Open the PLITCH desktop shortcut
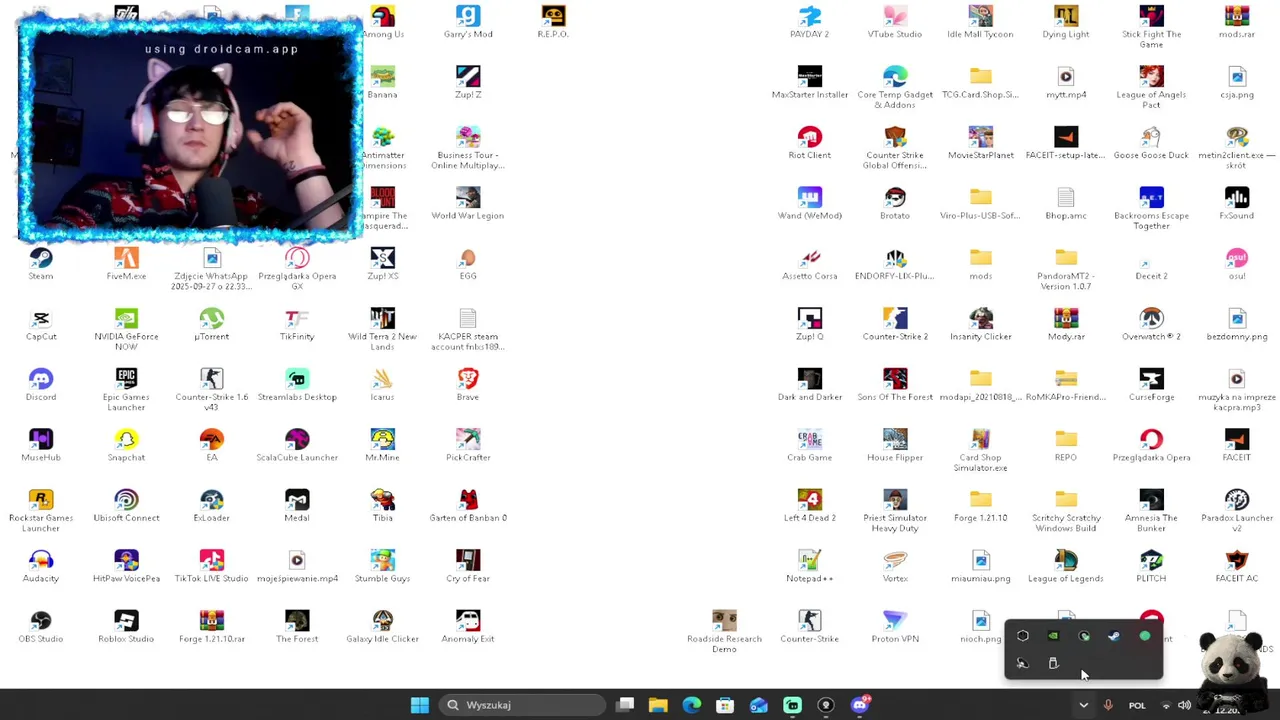This screenshot has width=1280, height=720. [x=1151, y=566]
